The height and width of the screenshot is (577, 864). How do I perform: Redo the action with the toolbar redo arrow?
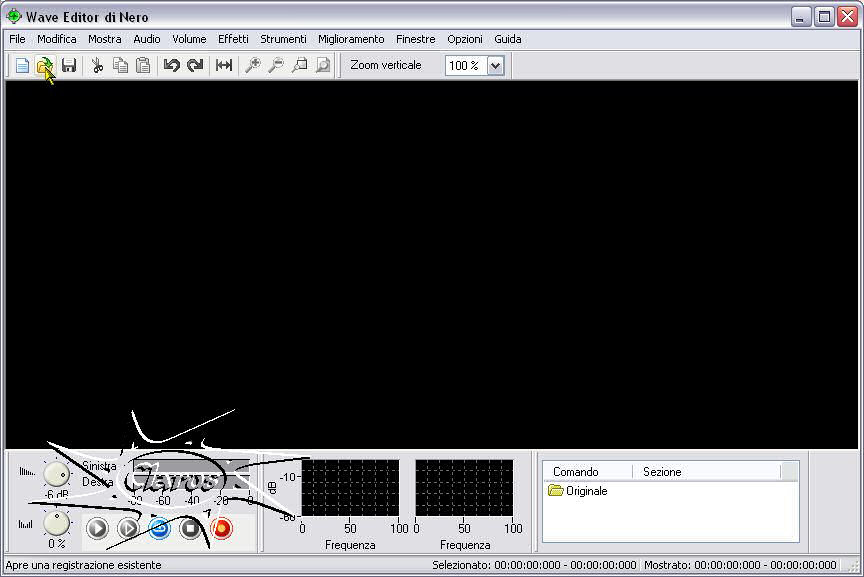pos(195,66)
